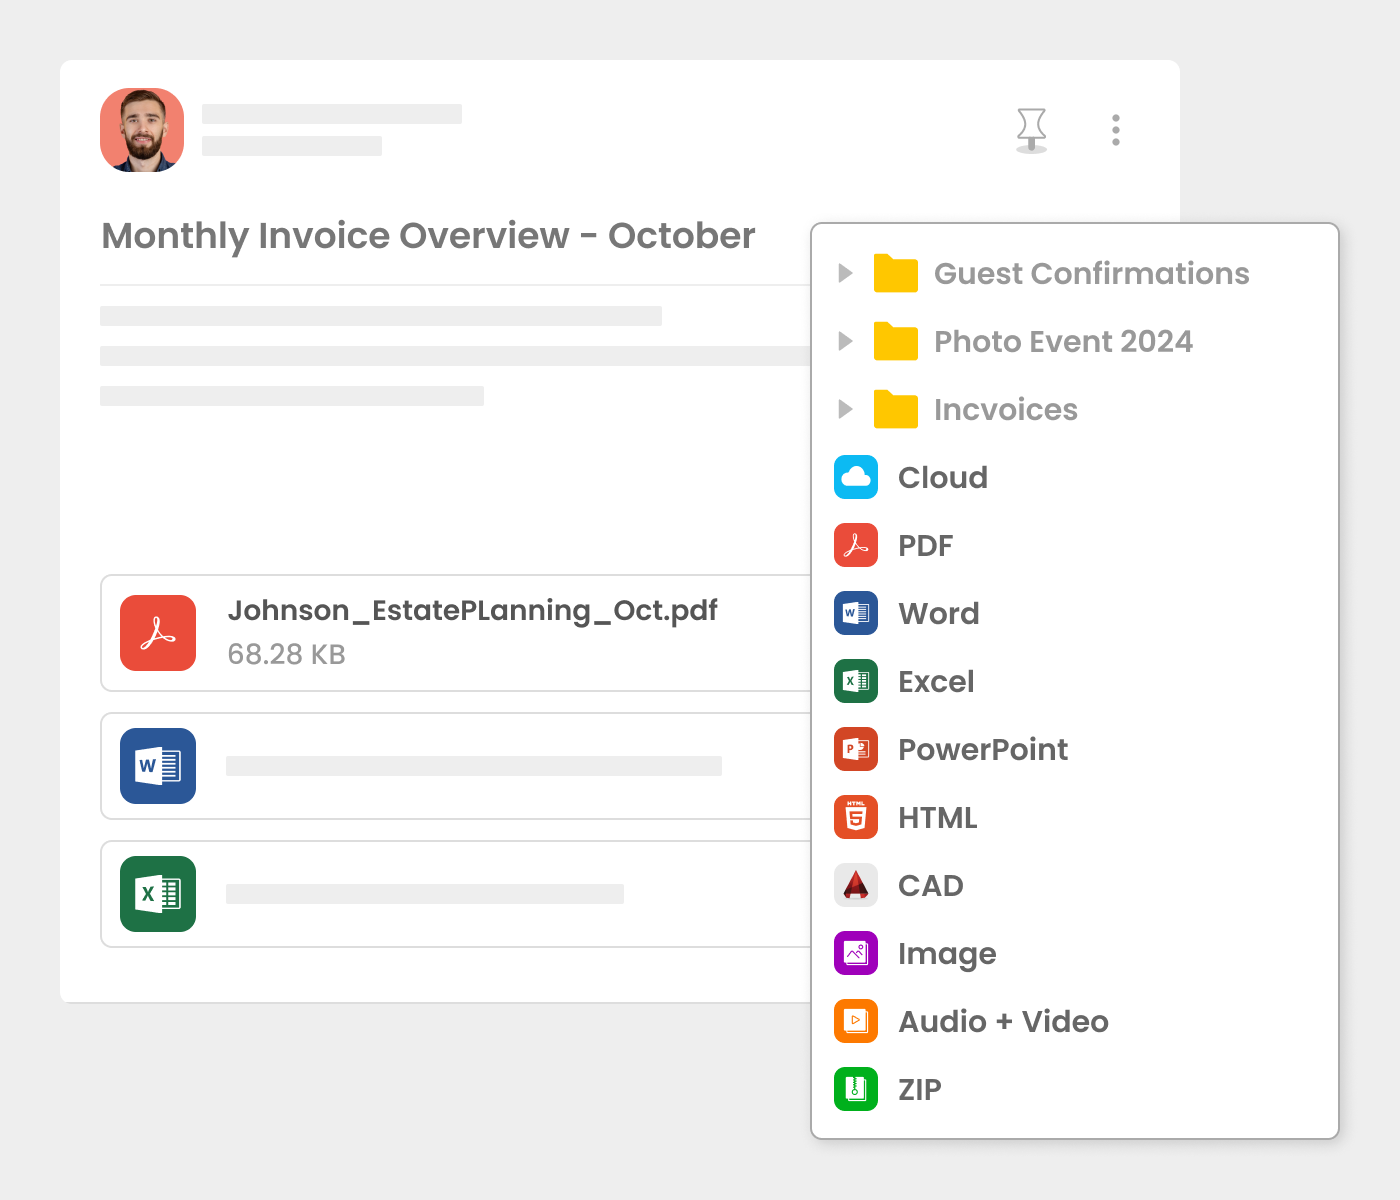The width and height of the screenshot is (1400, 1200).
Task: Select the Image menu entry
Action: [946, 953]
